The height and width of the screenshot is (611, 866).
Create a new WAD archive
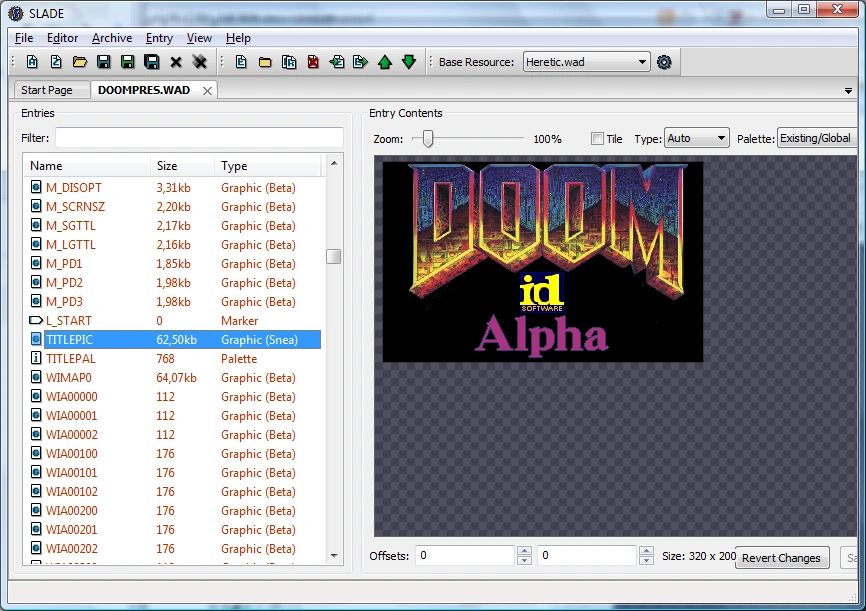[32, 62]
